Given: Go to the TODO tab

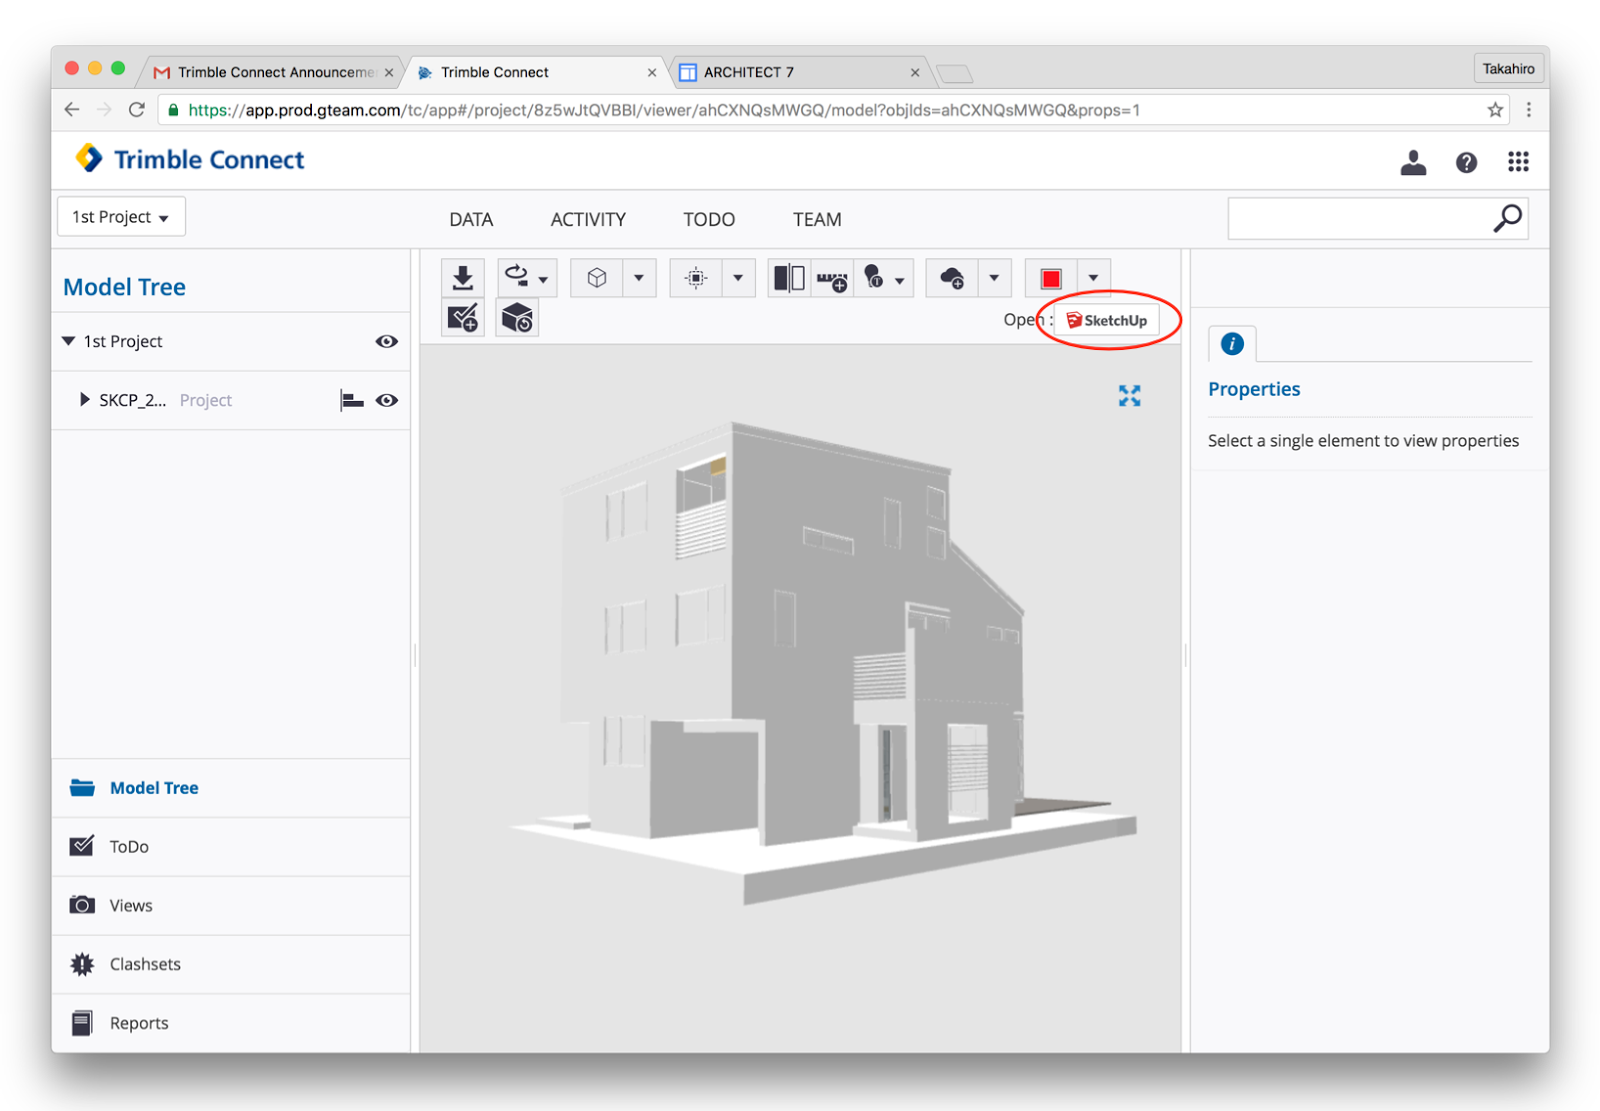Looking at the screenshot, I should 709,219.
